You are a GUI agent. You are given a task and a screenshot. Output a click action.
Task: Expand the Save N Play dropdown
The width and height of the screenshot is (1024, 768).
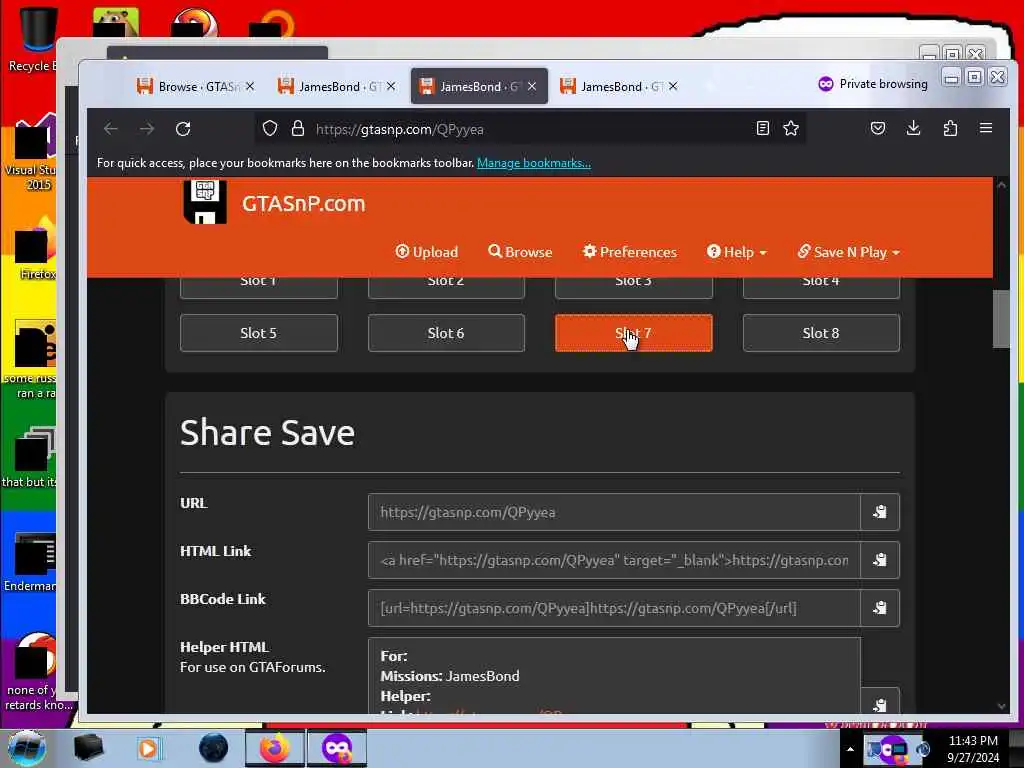pyautogui.click(x=848, y=252)
